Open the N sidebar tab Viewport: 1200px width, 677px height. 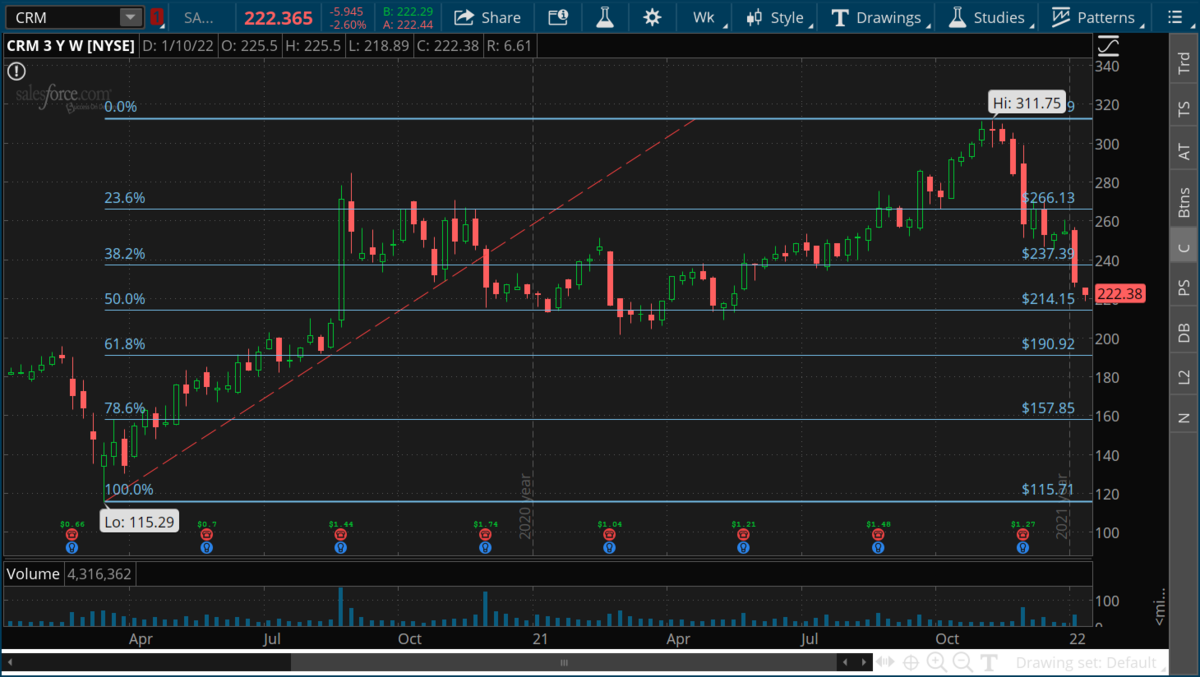1184,417
